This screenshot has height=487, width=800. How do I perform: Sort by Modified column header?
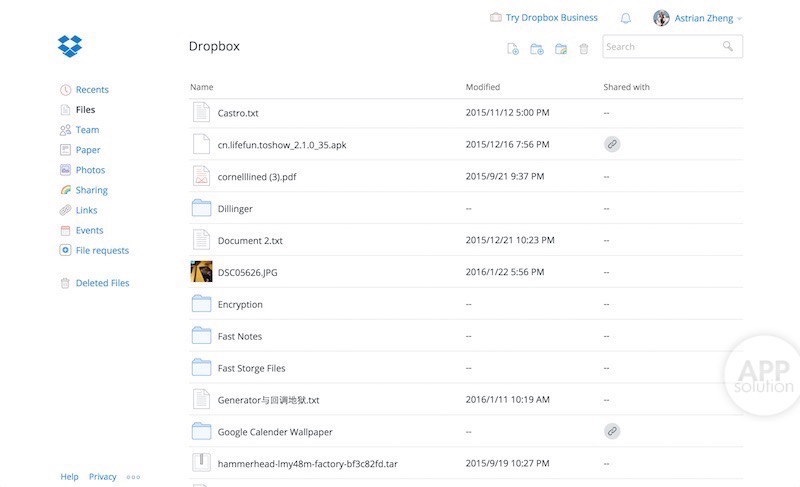483,87
